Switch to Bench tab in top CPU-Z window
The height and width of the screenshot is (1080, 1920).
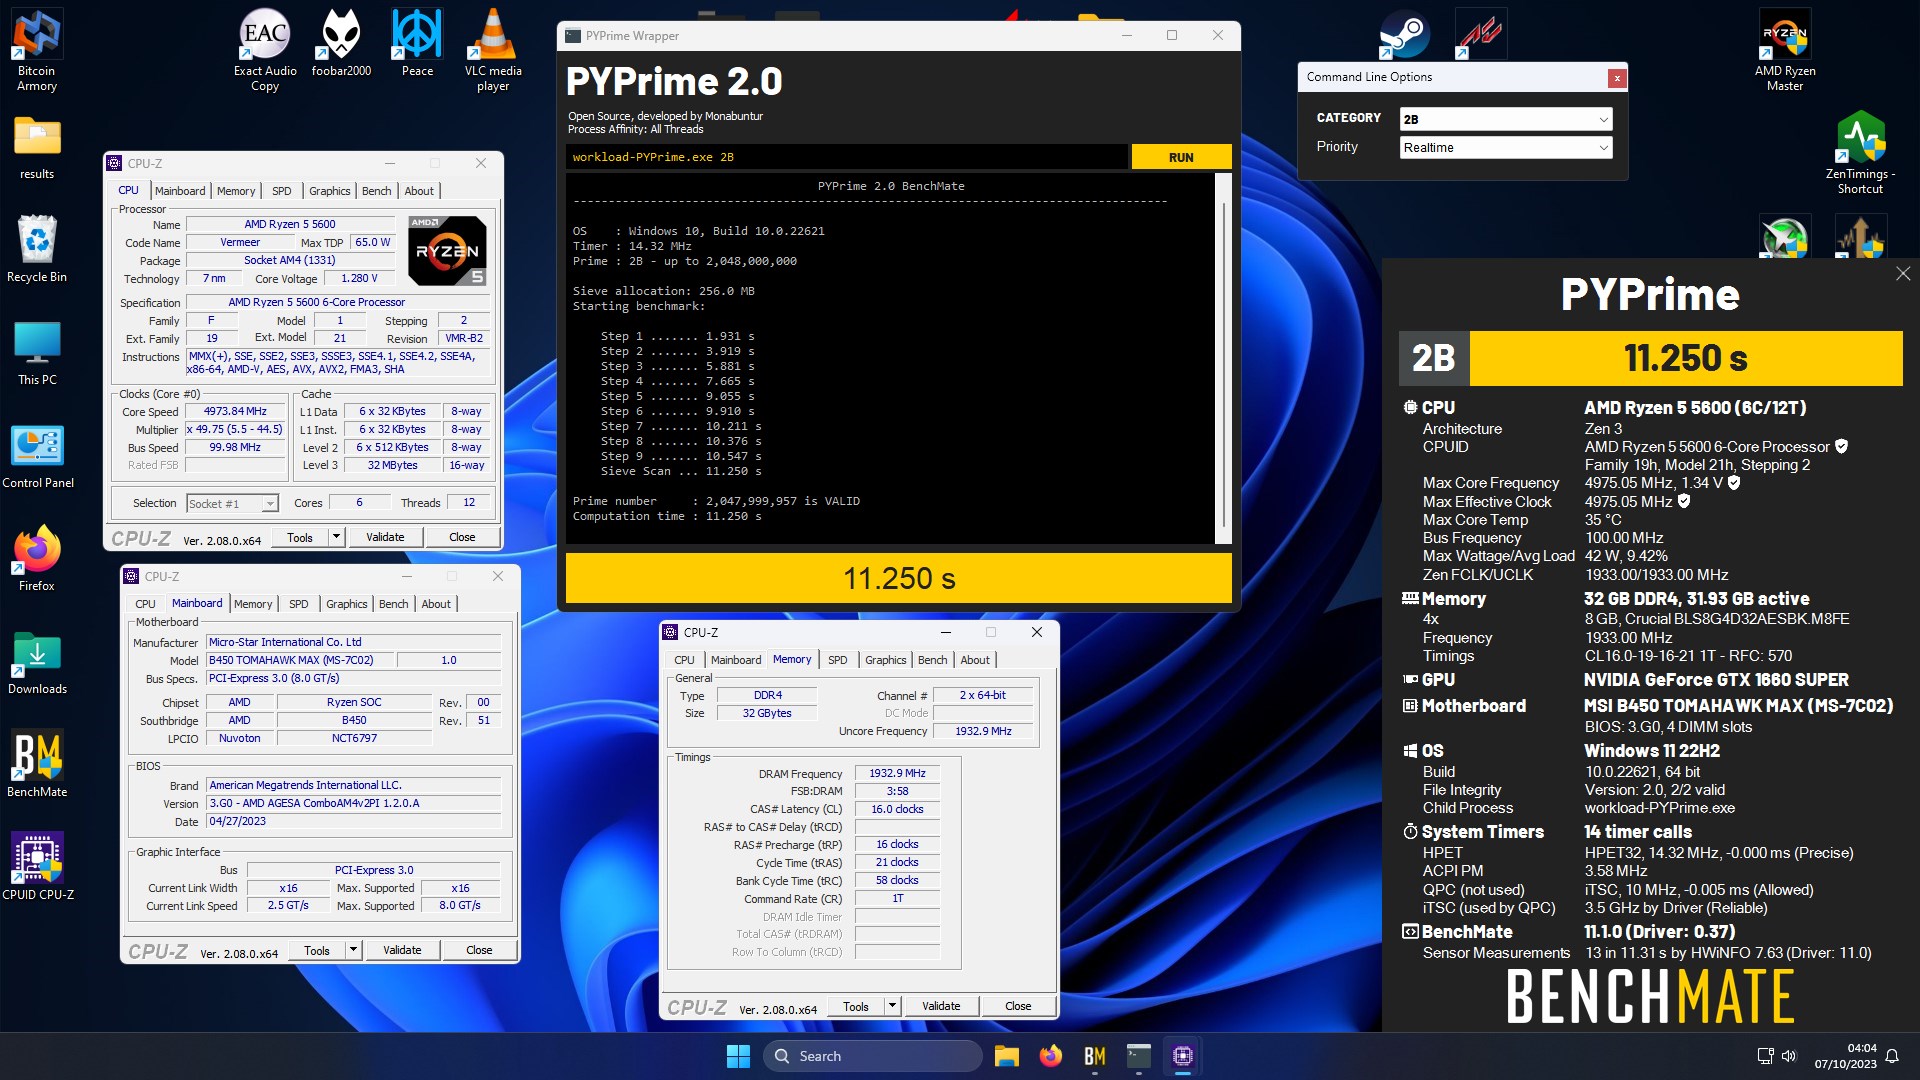click(x=377, y=191)
